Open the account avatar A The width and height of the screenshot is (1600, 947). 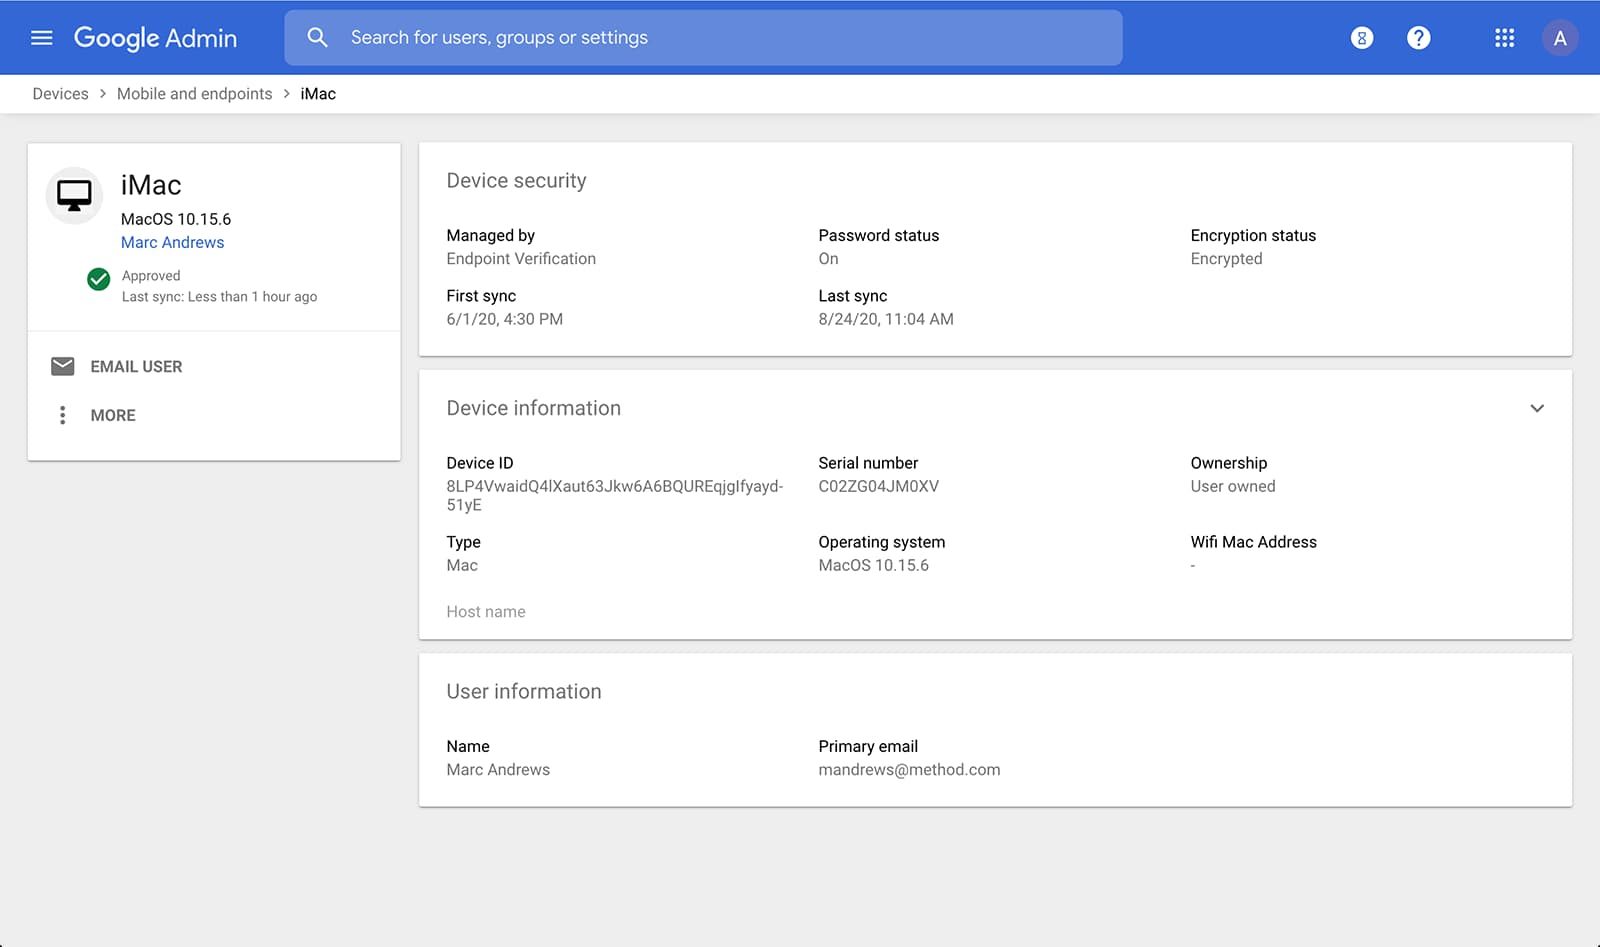(x=1560, y=38)
